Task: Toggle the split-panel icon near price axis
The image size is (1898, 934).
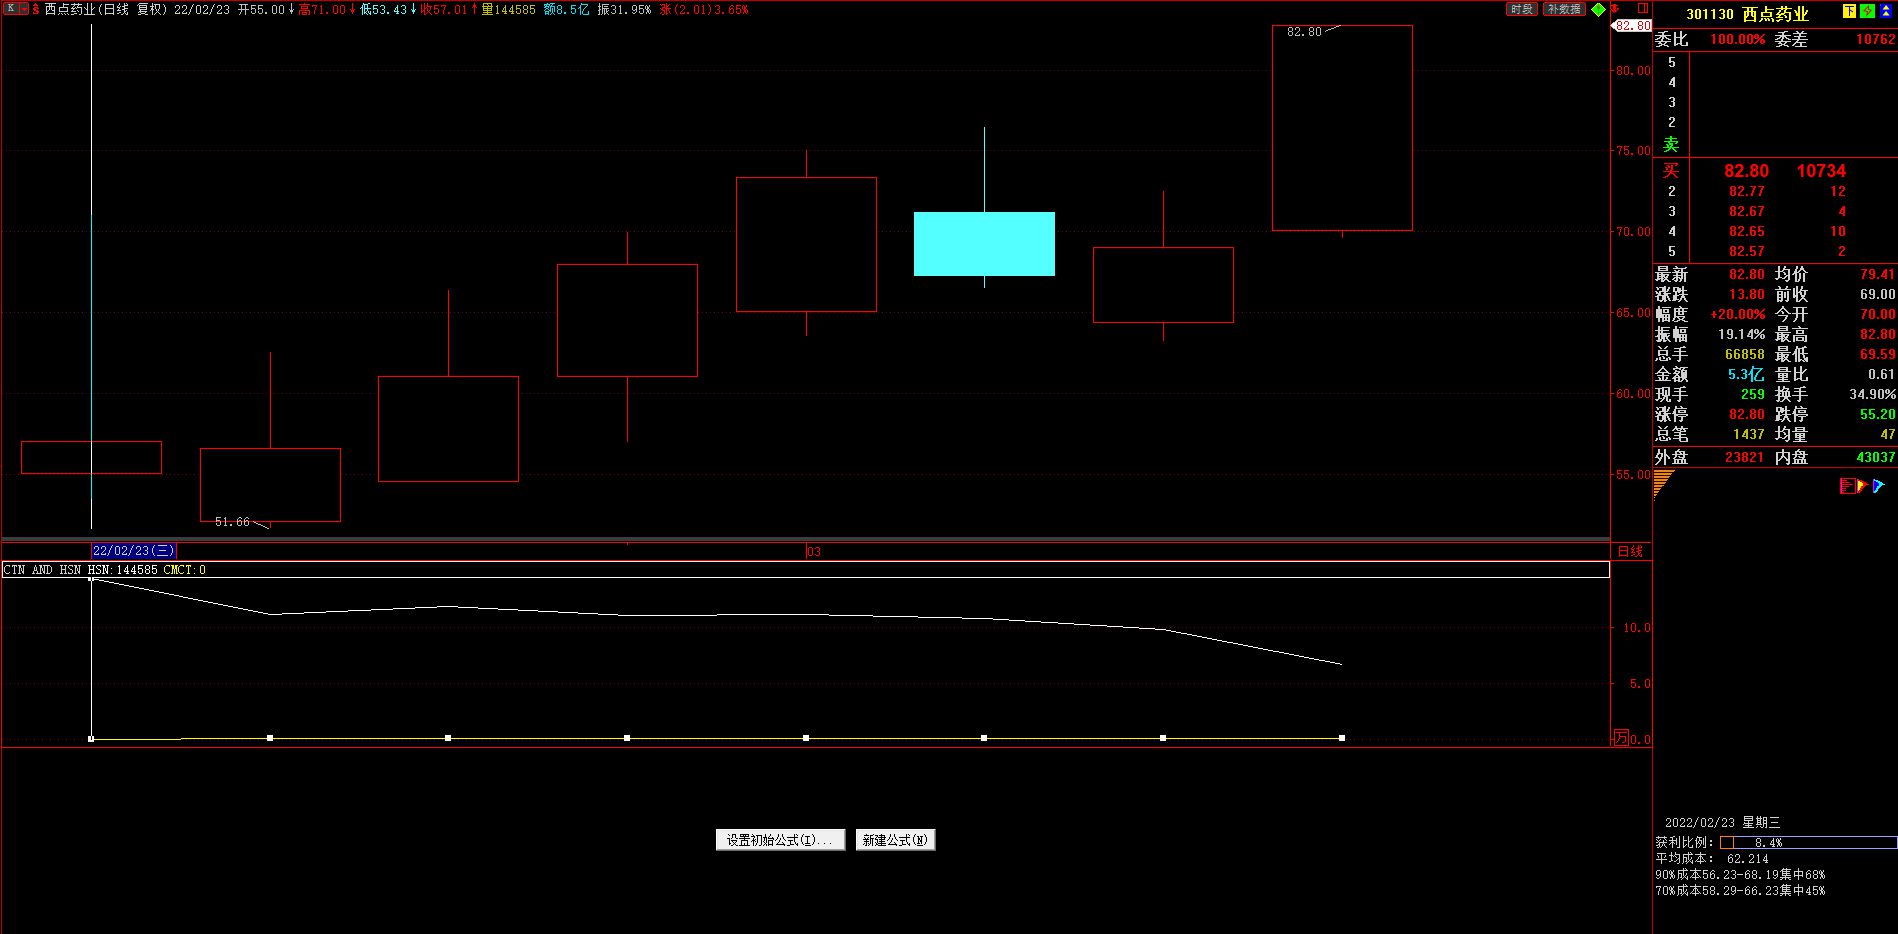Action: click(x=1643, y=9)
